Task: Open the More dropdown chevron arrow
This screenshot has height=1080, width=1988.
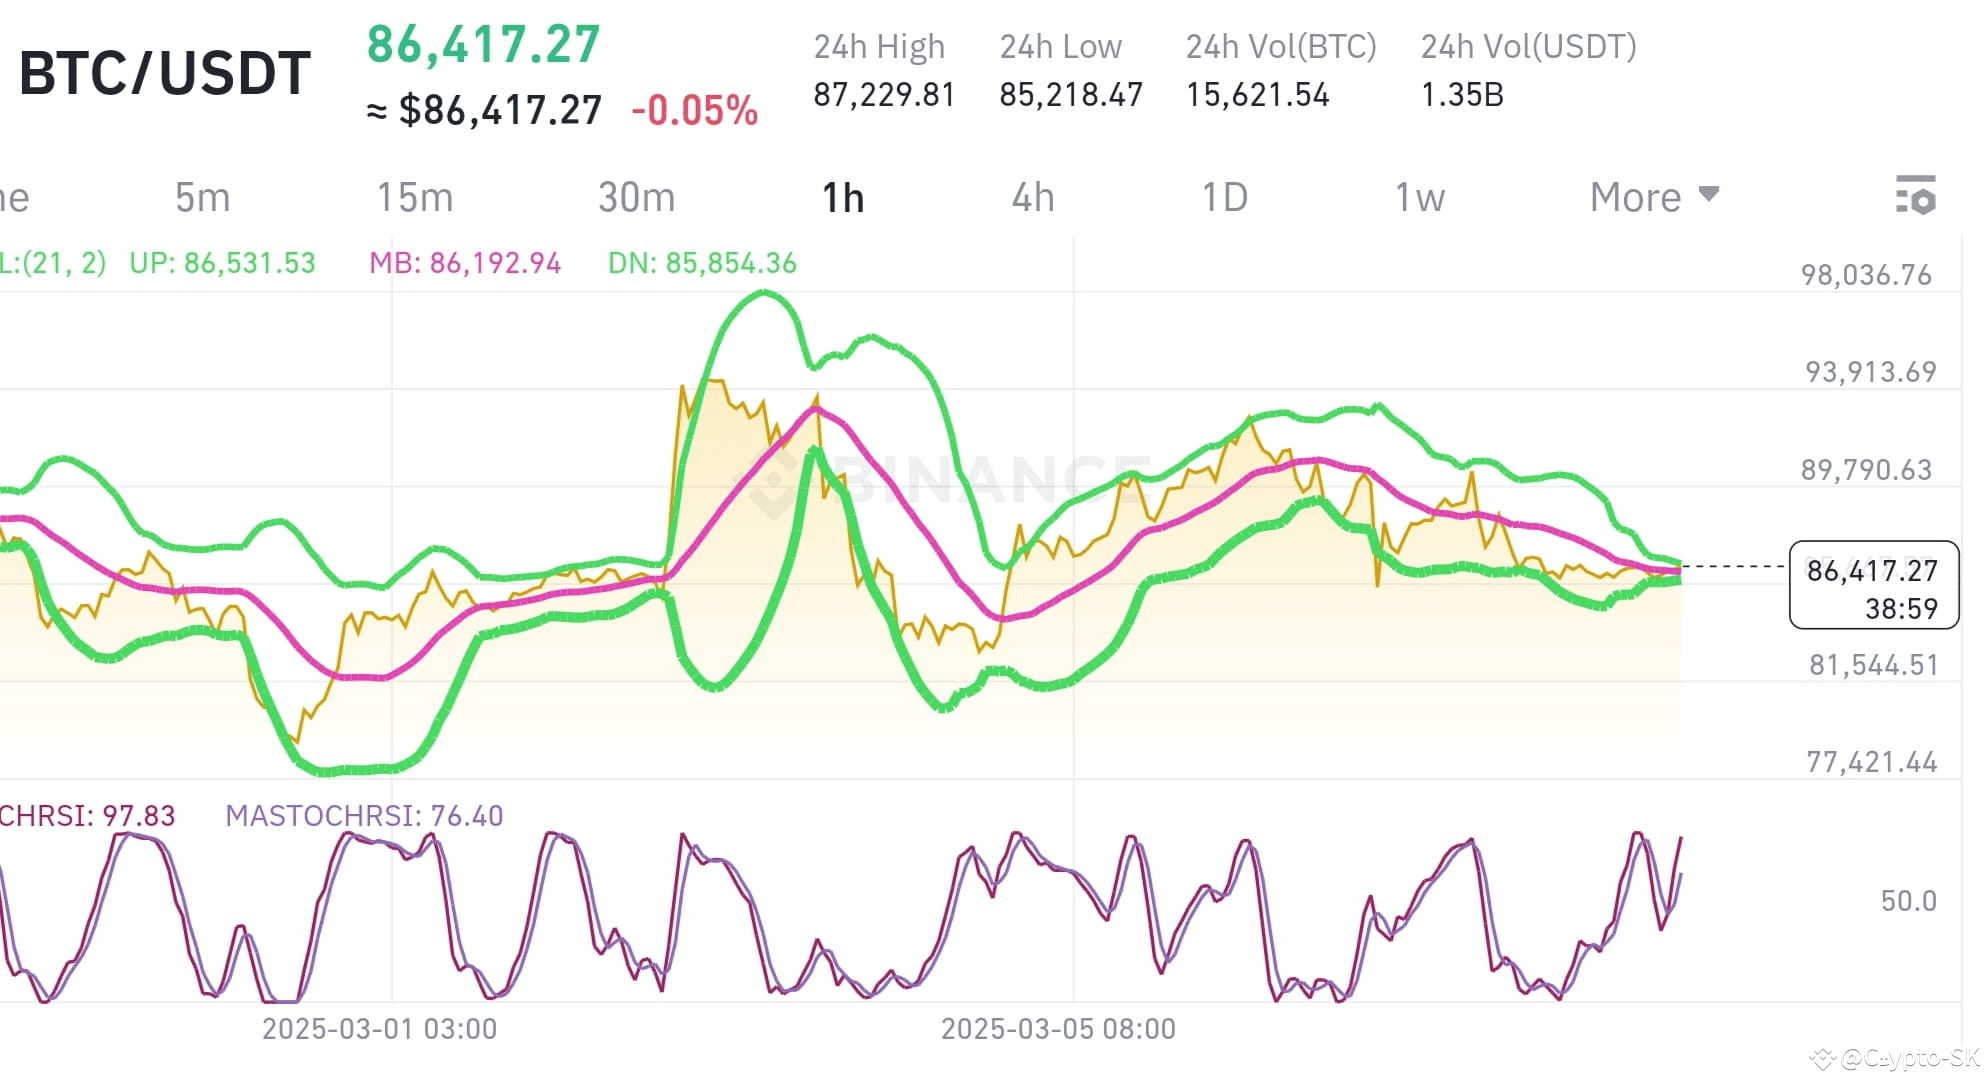Action: click(1710, 194)
